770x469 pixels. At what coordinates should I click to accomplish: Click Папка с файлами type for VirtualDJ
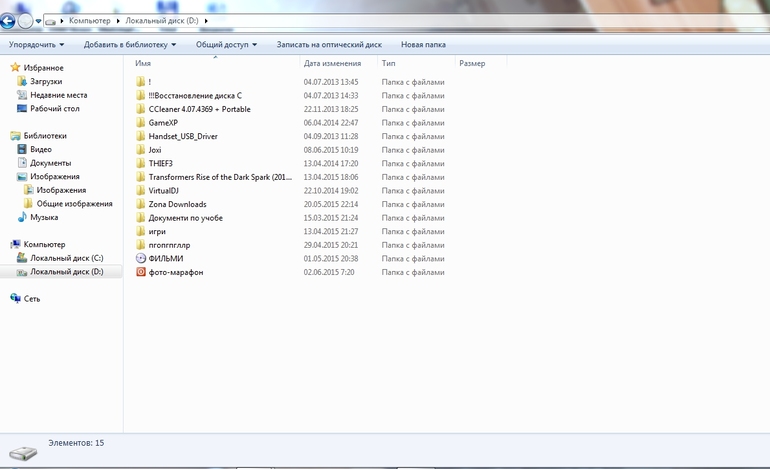[413, 191]
